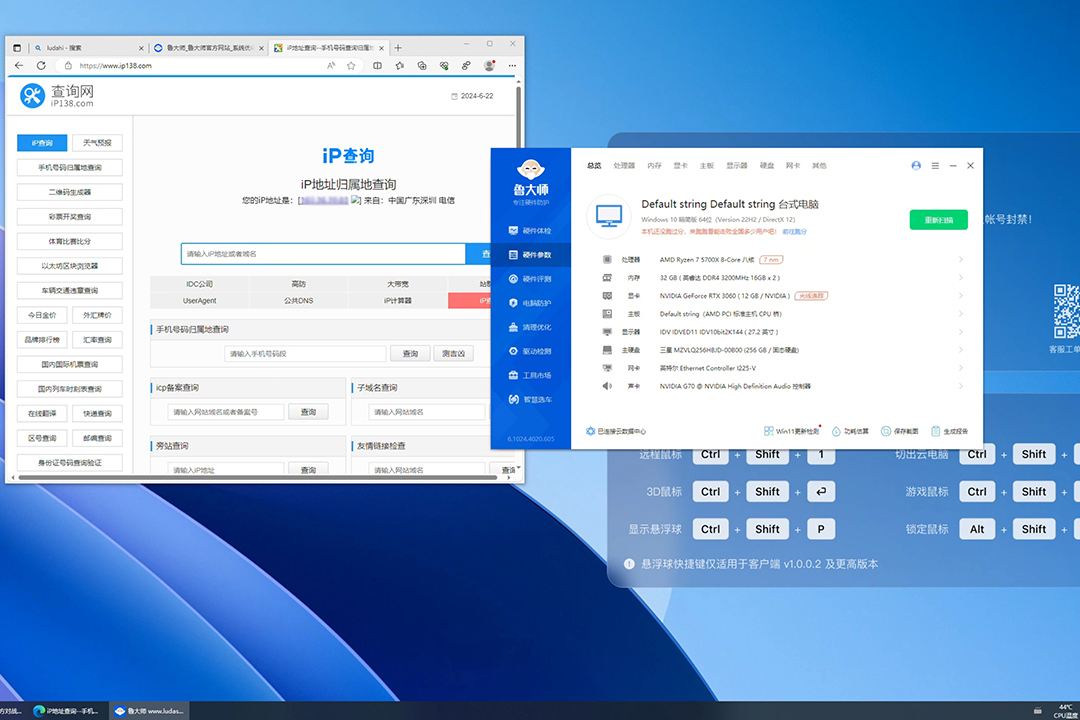
Task: Click 查询 in the icp备案查询 section
Action: pos(308,412)
